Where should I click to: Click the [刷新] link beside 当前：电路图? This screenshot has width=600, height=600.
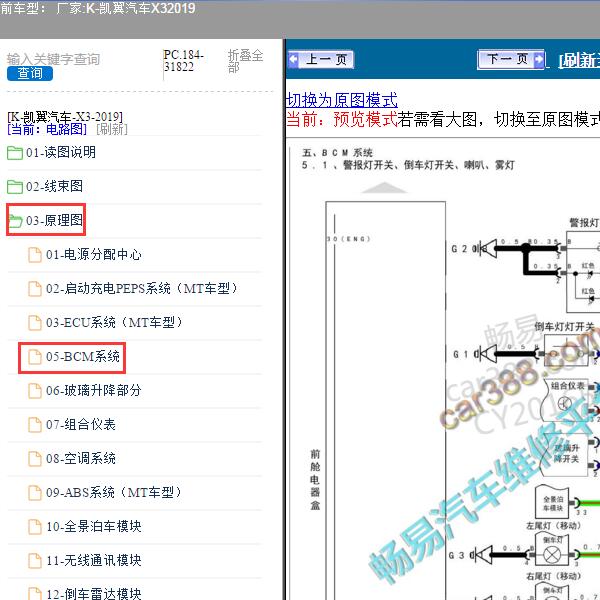point(111,129)
